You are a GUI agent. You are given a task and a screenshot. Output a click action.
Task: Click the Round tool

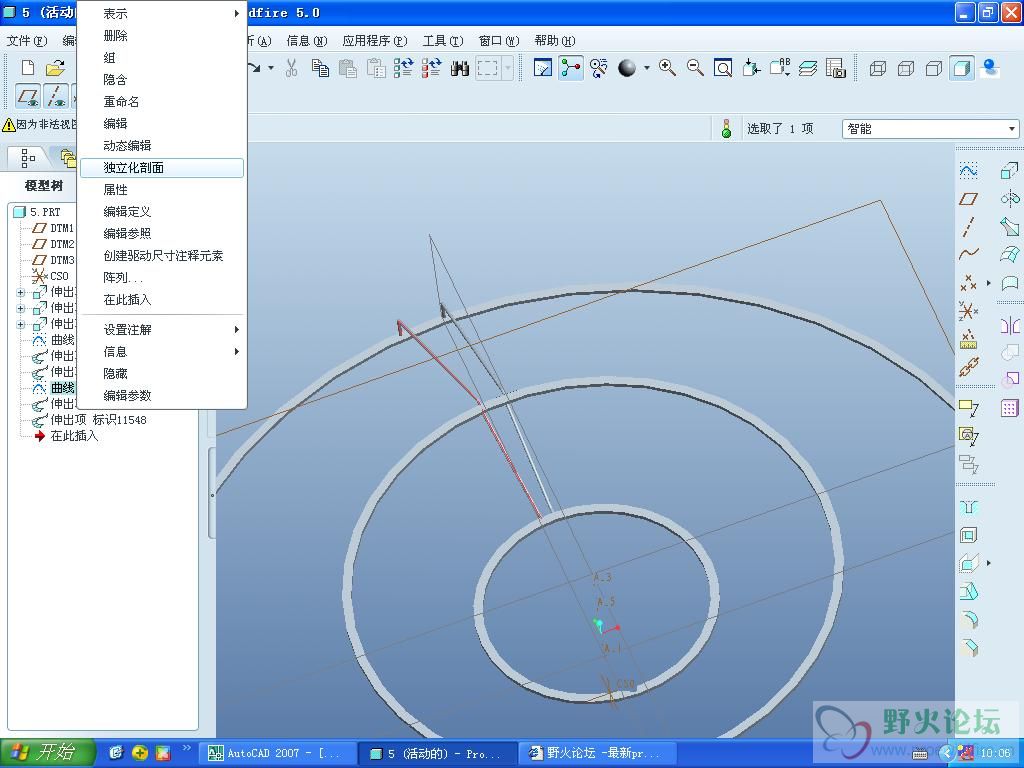(968, 619)
